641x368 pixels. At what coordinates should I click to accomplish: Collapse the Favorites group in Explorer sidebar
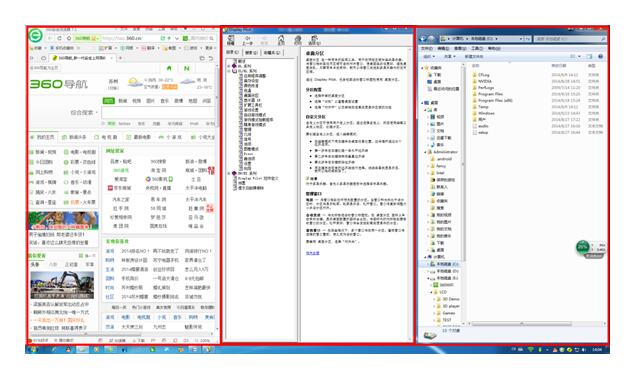422,68
